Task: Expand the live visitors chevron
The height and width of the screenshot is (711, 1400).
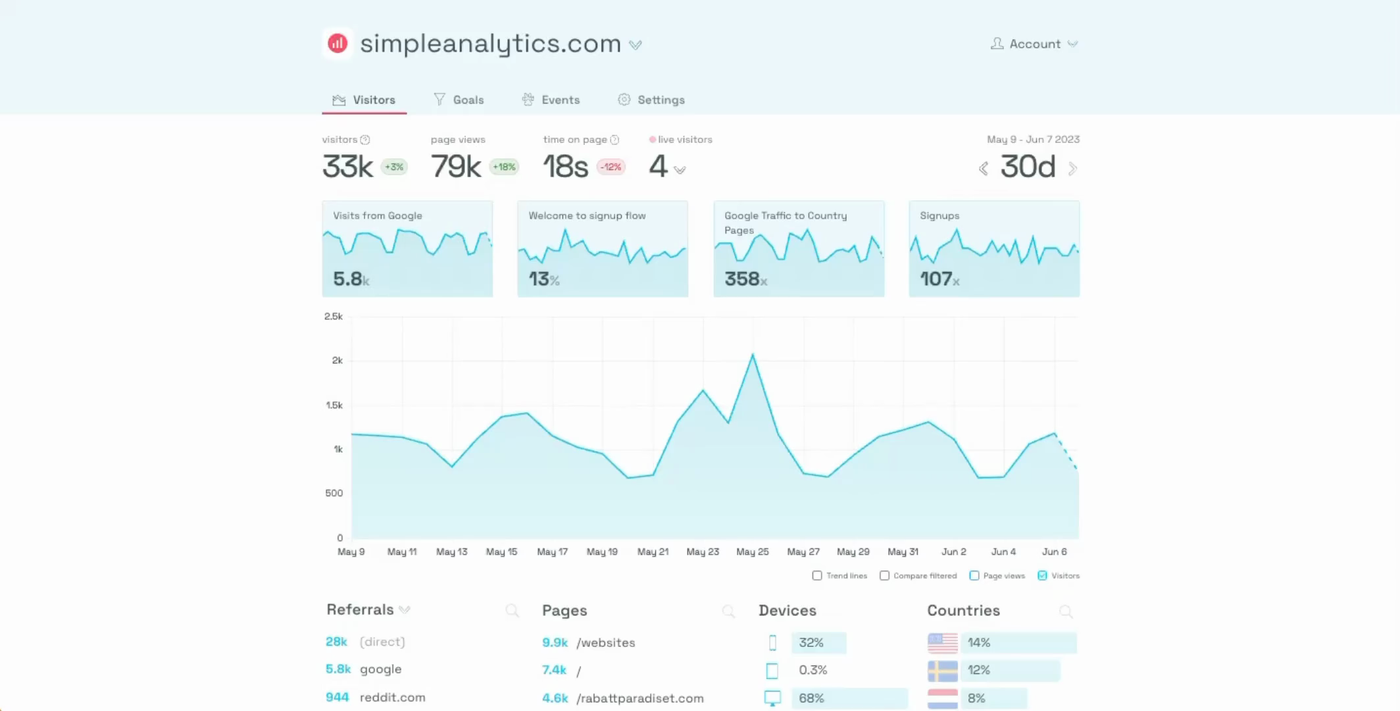Action: pos(679,170)
